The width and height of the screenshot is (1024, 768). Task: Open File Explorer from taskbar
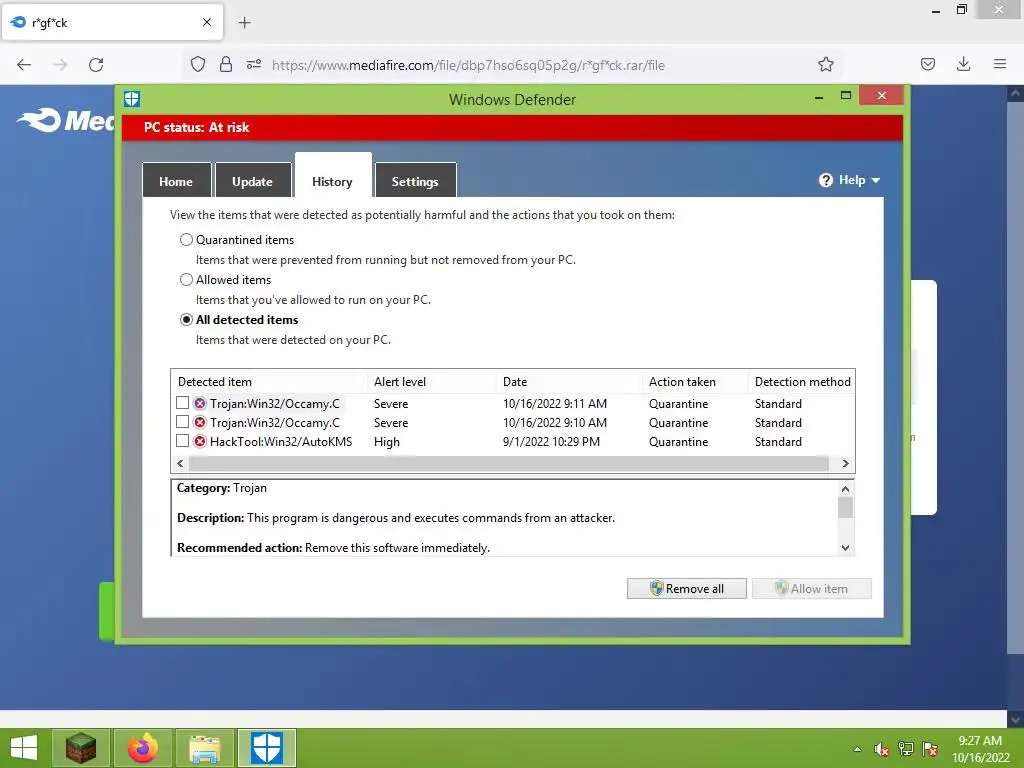coord(204,748)
